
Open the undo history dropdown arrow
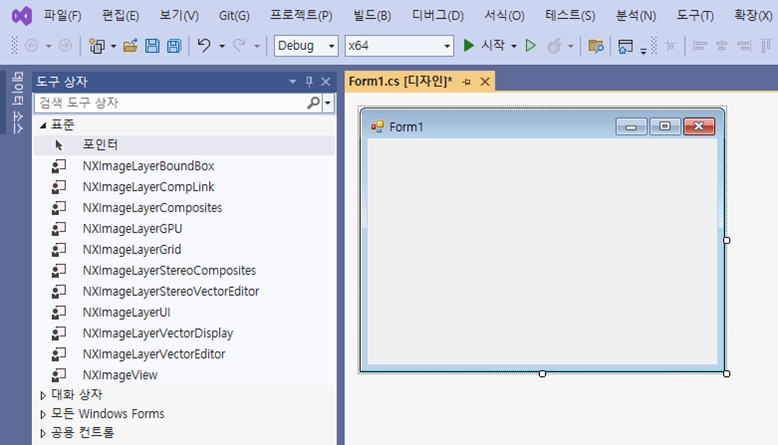click(x=222, y=46)
